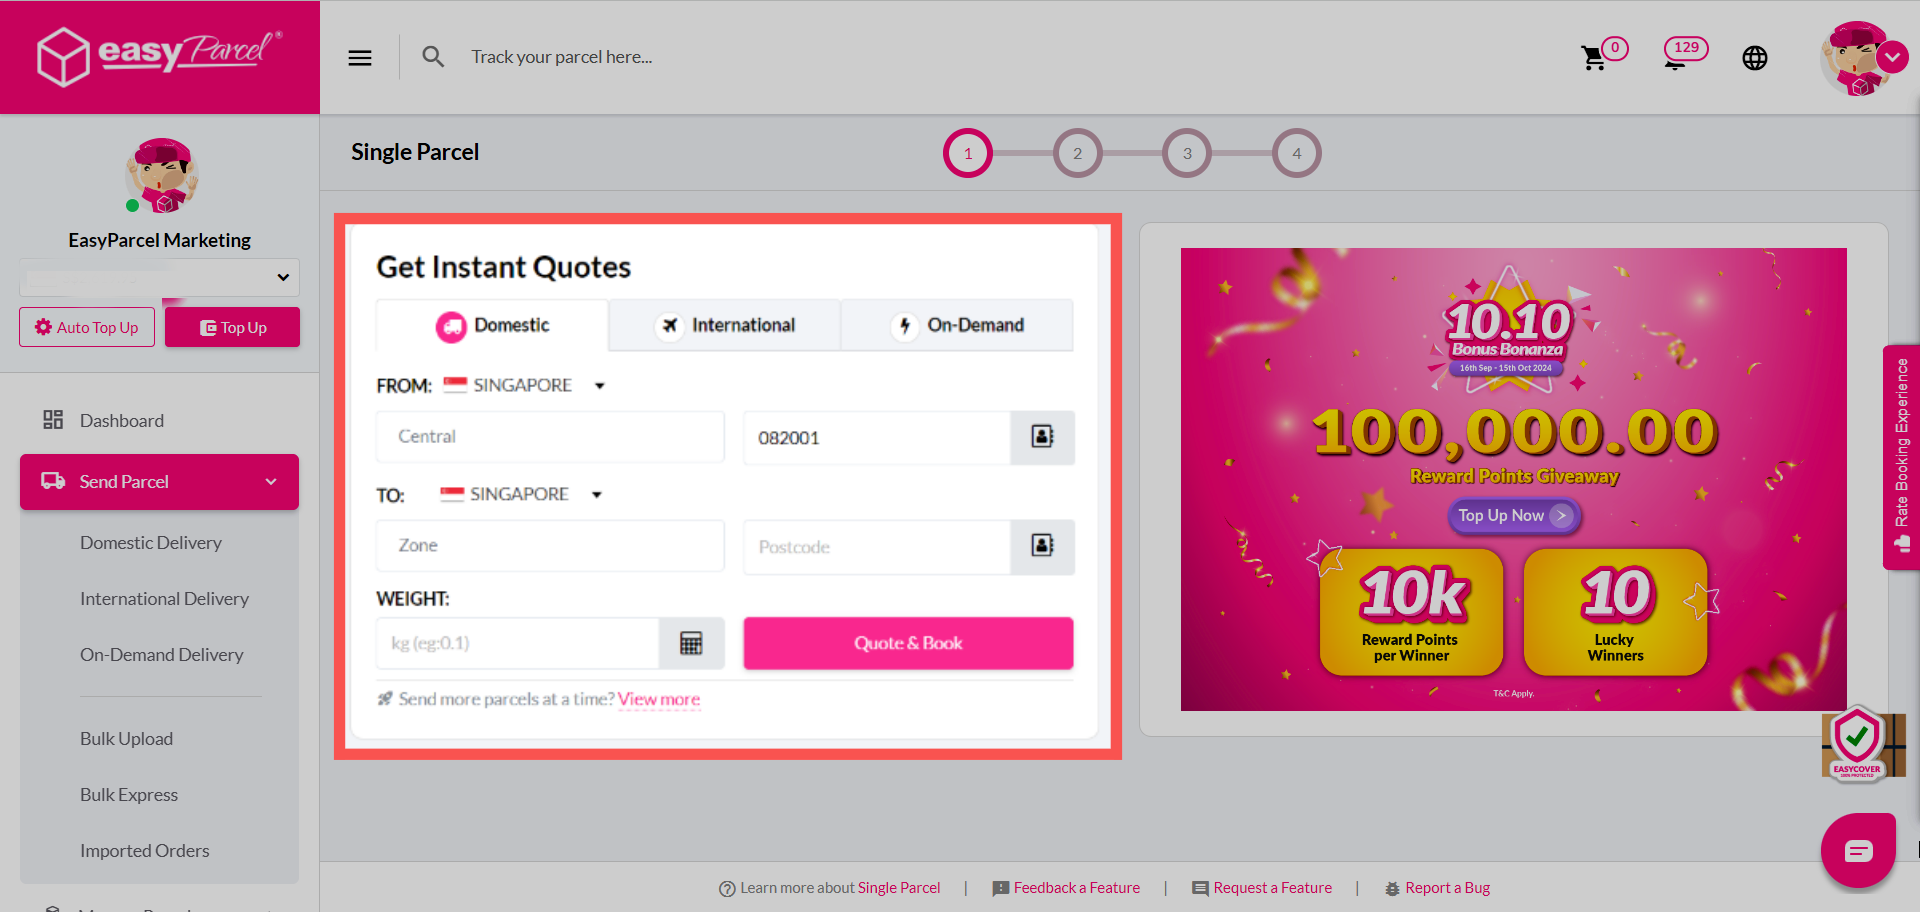The image size is (1920, 912).
Task: Select the On-Demand tab
Action: [x=957, y=325]
